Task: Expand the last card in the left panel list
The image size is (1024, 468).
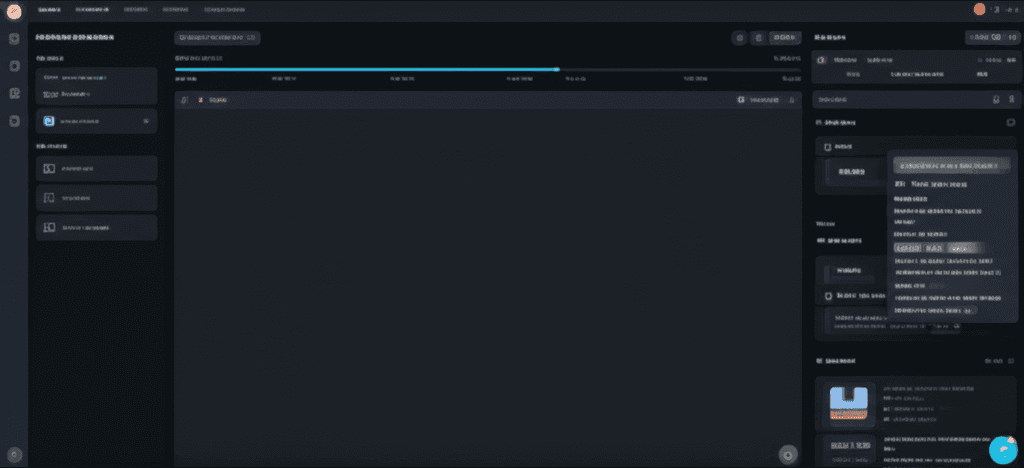Action: pos(96,227)
